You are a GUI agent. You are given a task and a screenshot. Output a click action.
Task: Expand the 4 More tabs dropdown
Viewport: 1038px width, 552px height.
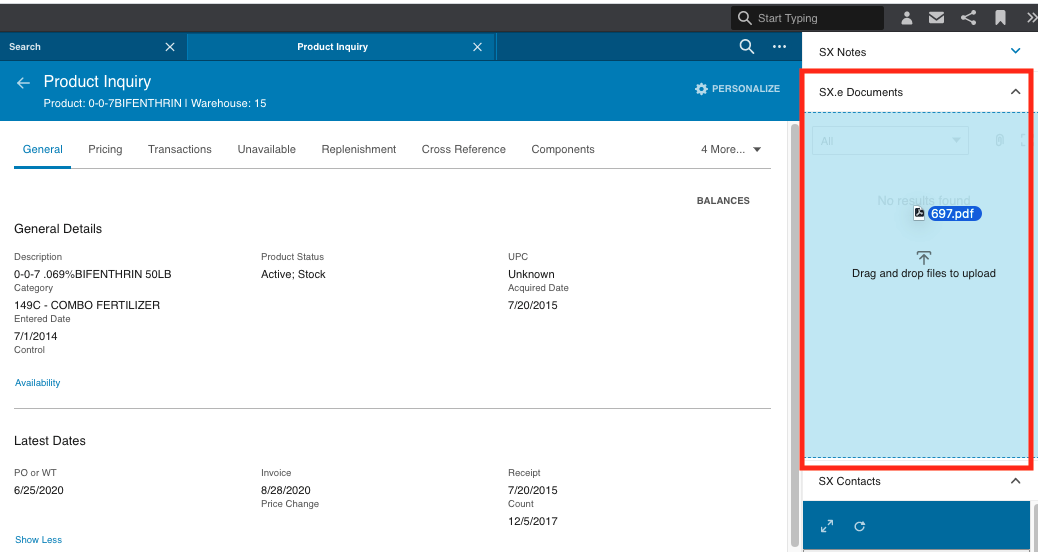pyautogui.click(x=731, y=150)
